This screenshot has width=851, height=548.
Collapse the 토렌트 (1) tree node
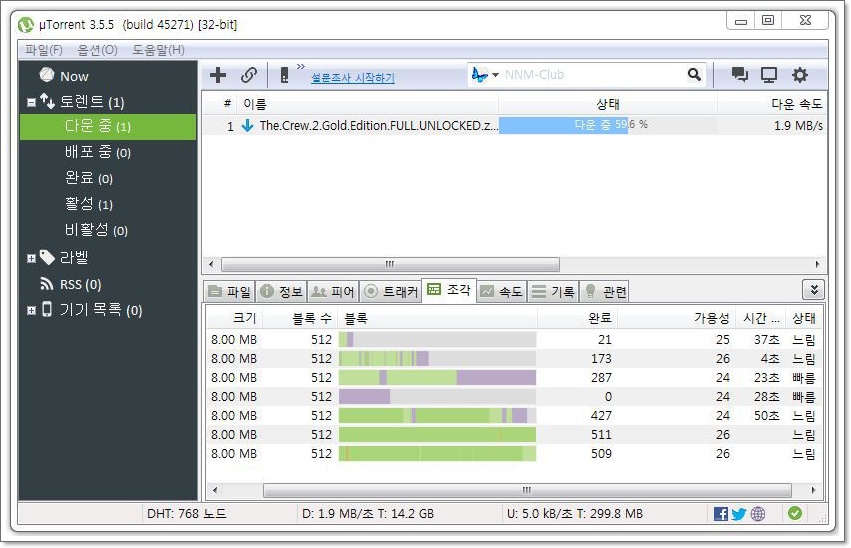tap(31, 102)
